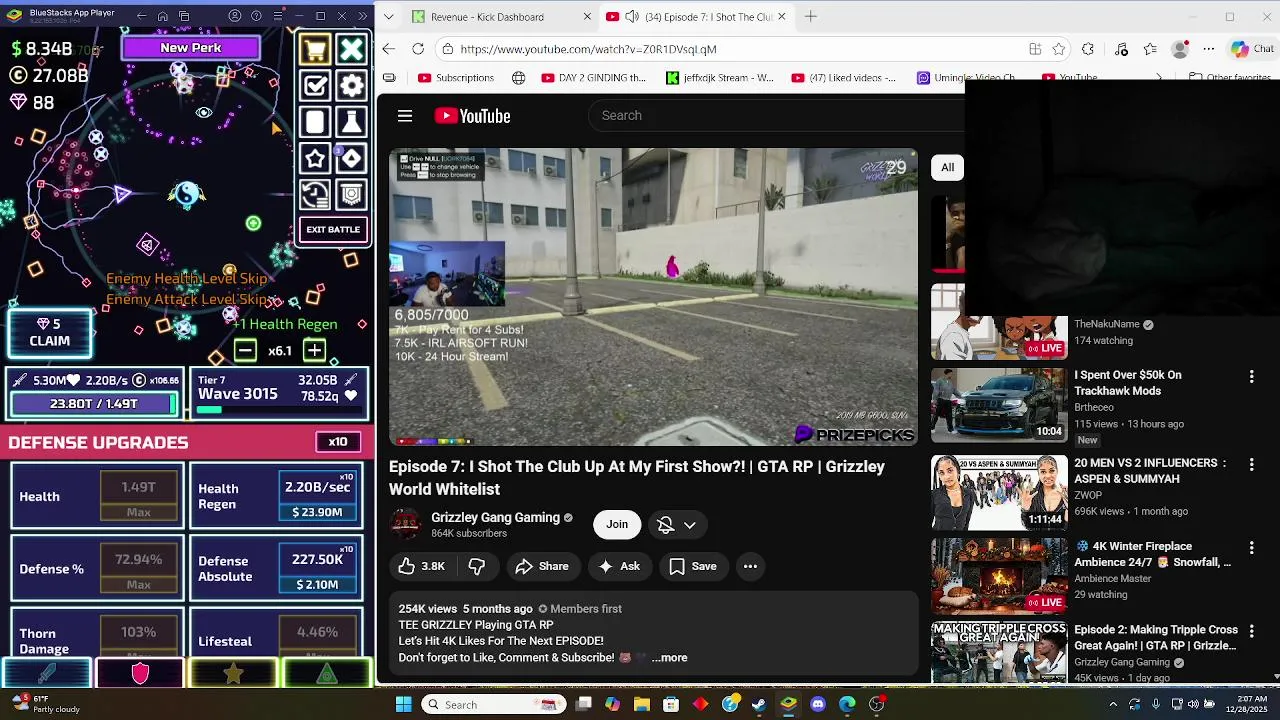Select the All filter chip
This screenshot has width=1280, height=720.
coord(947,167)
